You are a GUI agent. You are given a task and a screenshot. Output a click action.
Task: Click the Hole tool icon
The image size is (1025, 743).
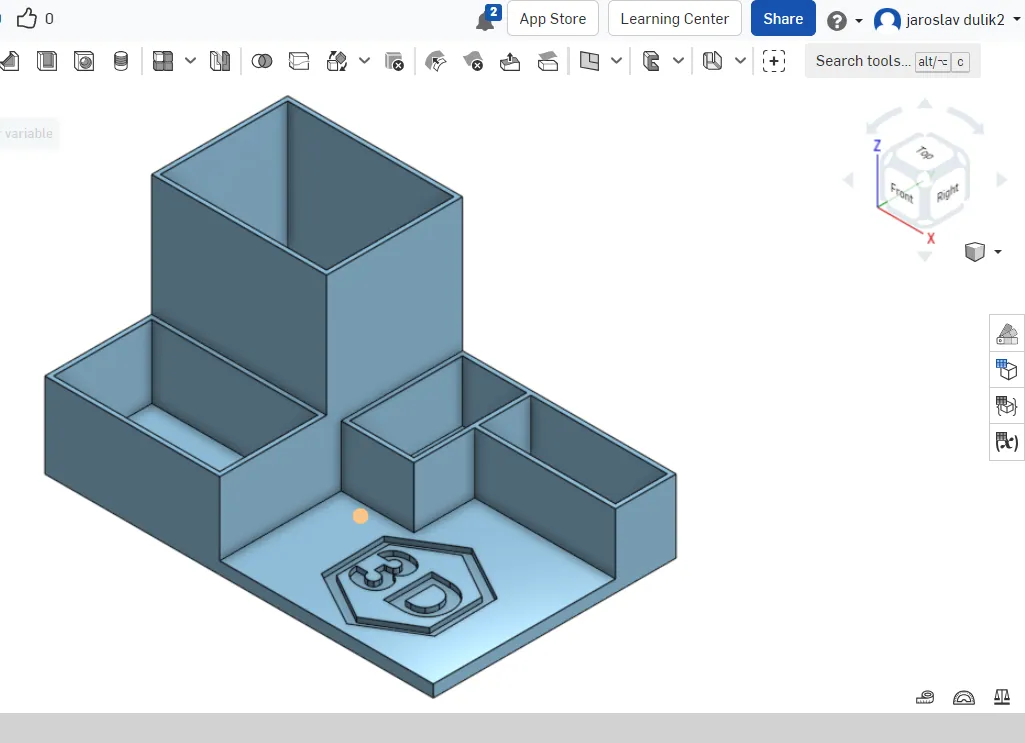85,61
